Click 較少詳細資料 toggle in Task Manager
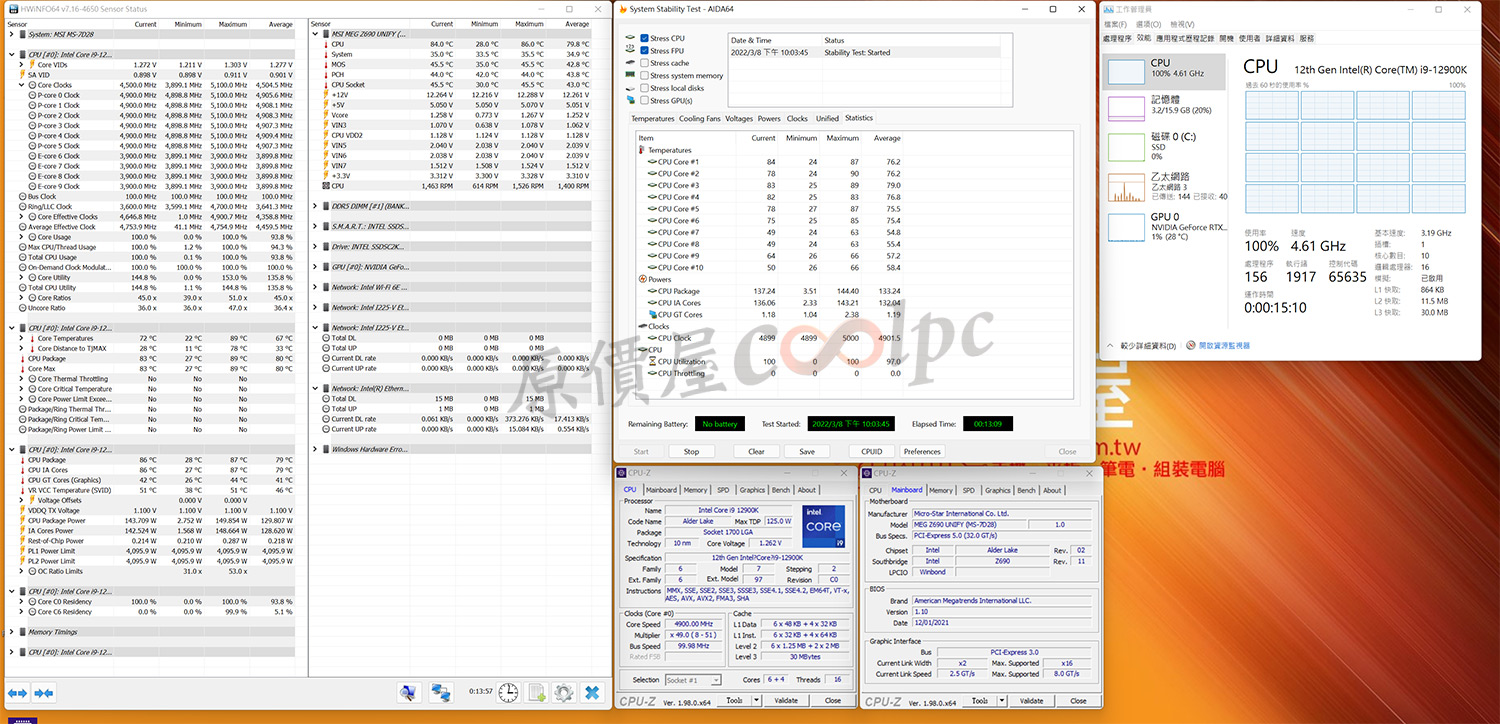This screenshot has height=724, width=1500. pyautogui.click(x=1142, y=345)
